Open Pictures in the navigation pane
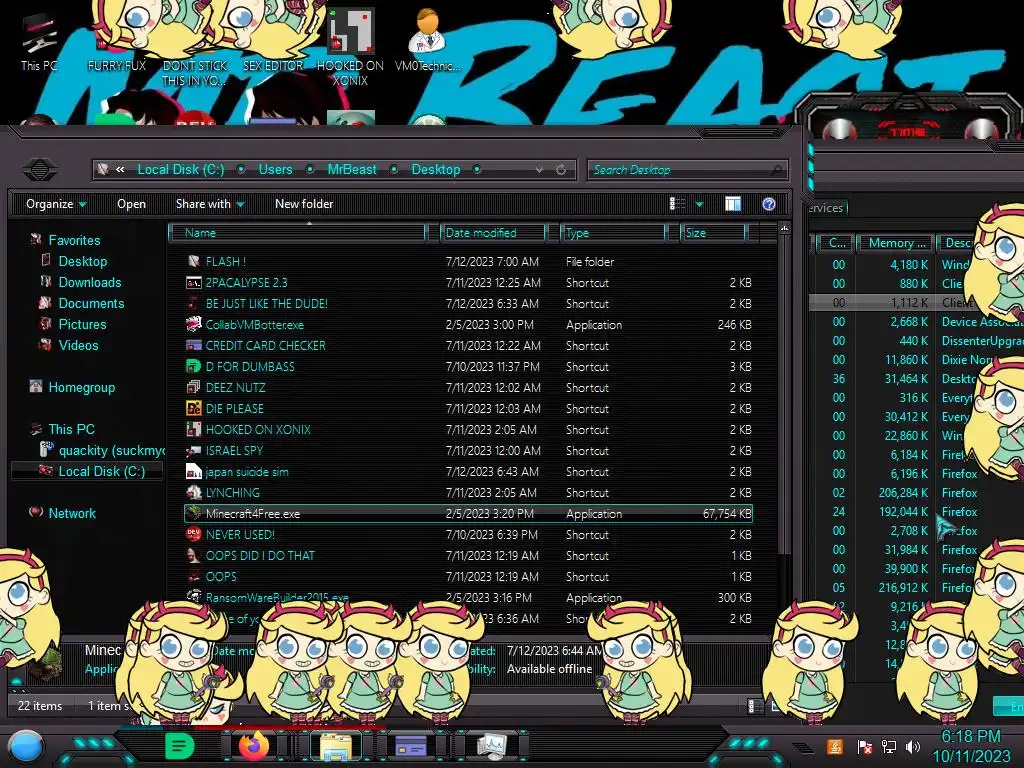The image size is (1024, 768). [x=82, y=325]
